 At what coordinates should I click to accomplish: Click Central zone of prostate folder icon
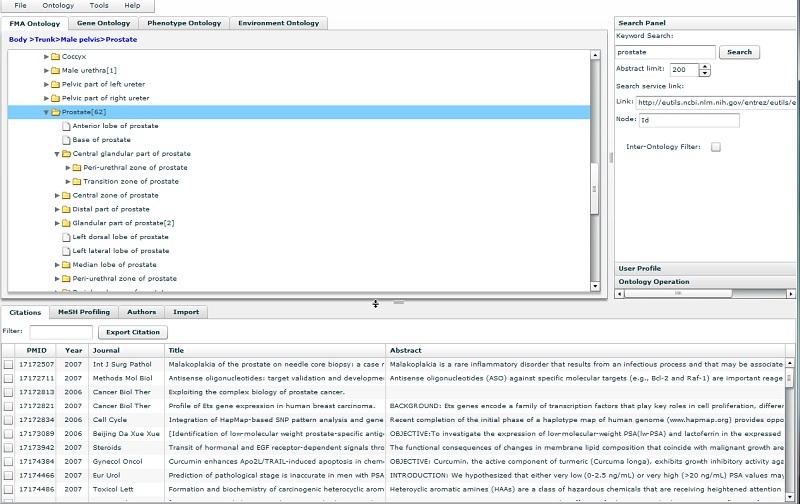coord(66,195)
